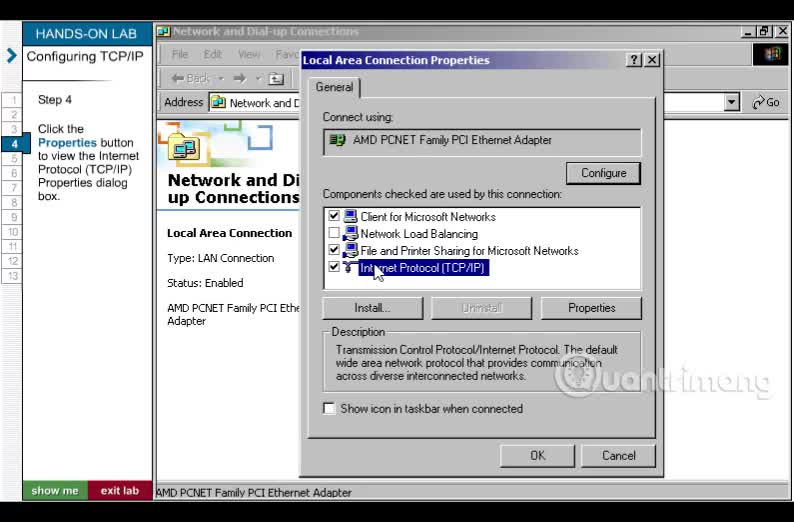Viewport: 794px width, 522px height.
Task: Jump to lab step 8
Action: tap(14, 203)
